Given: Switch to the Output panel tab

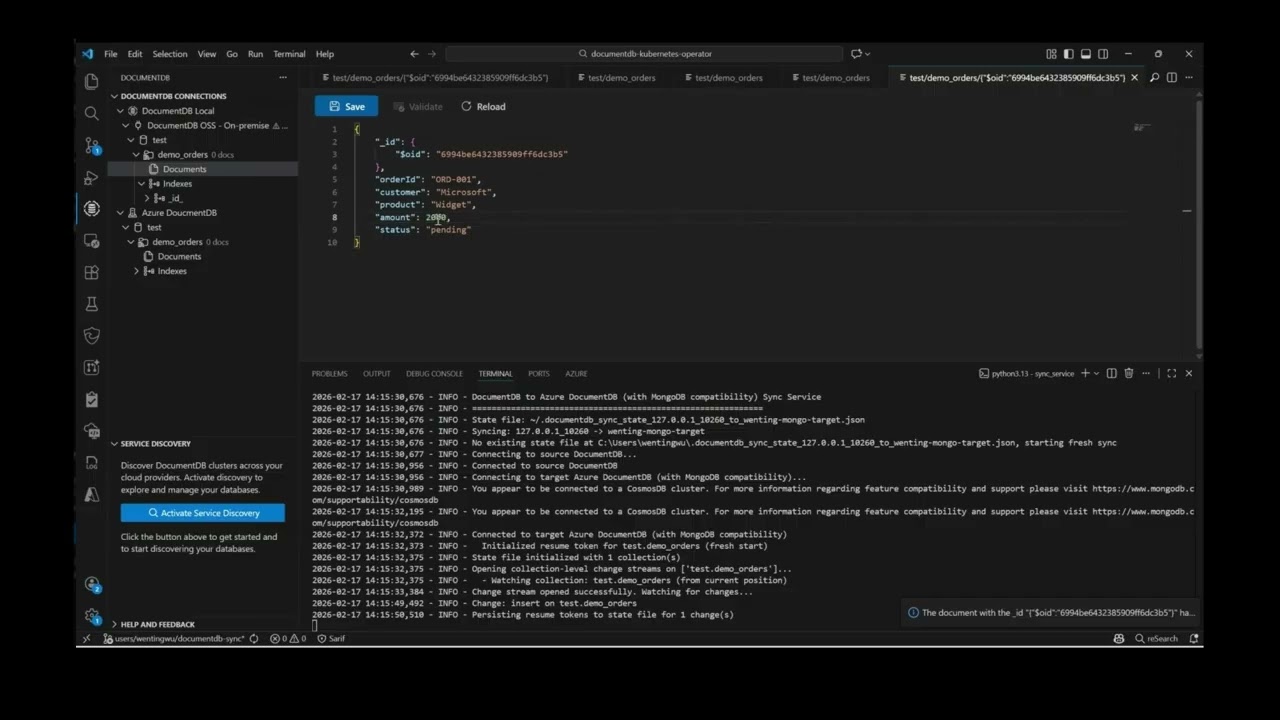Looking at the screenshot, I should tap(377, 373).
